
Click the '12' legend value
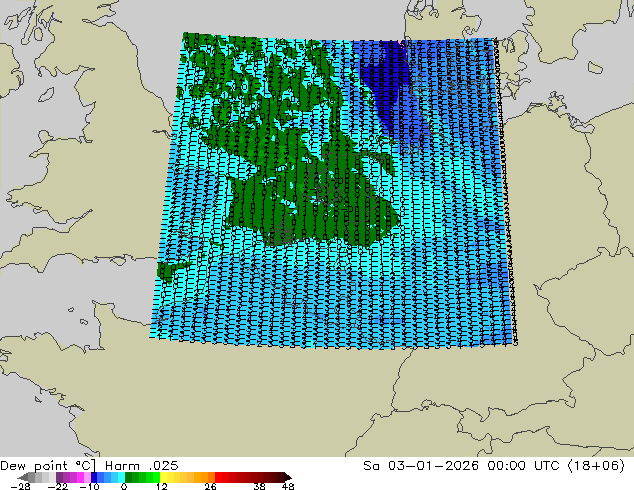pos(162,486)
